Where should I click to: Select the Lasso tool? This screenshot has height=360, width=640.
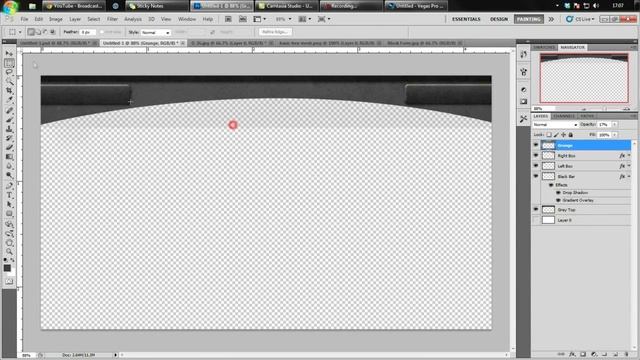[9, 72]
